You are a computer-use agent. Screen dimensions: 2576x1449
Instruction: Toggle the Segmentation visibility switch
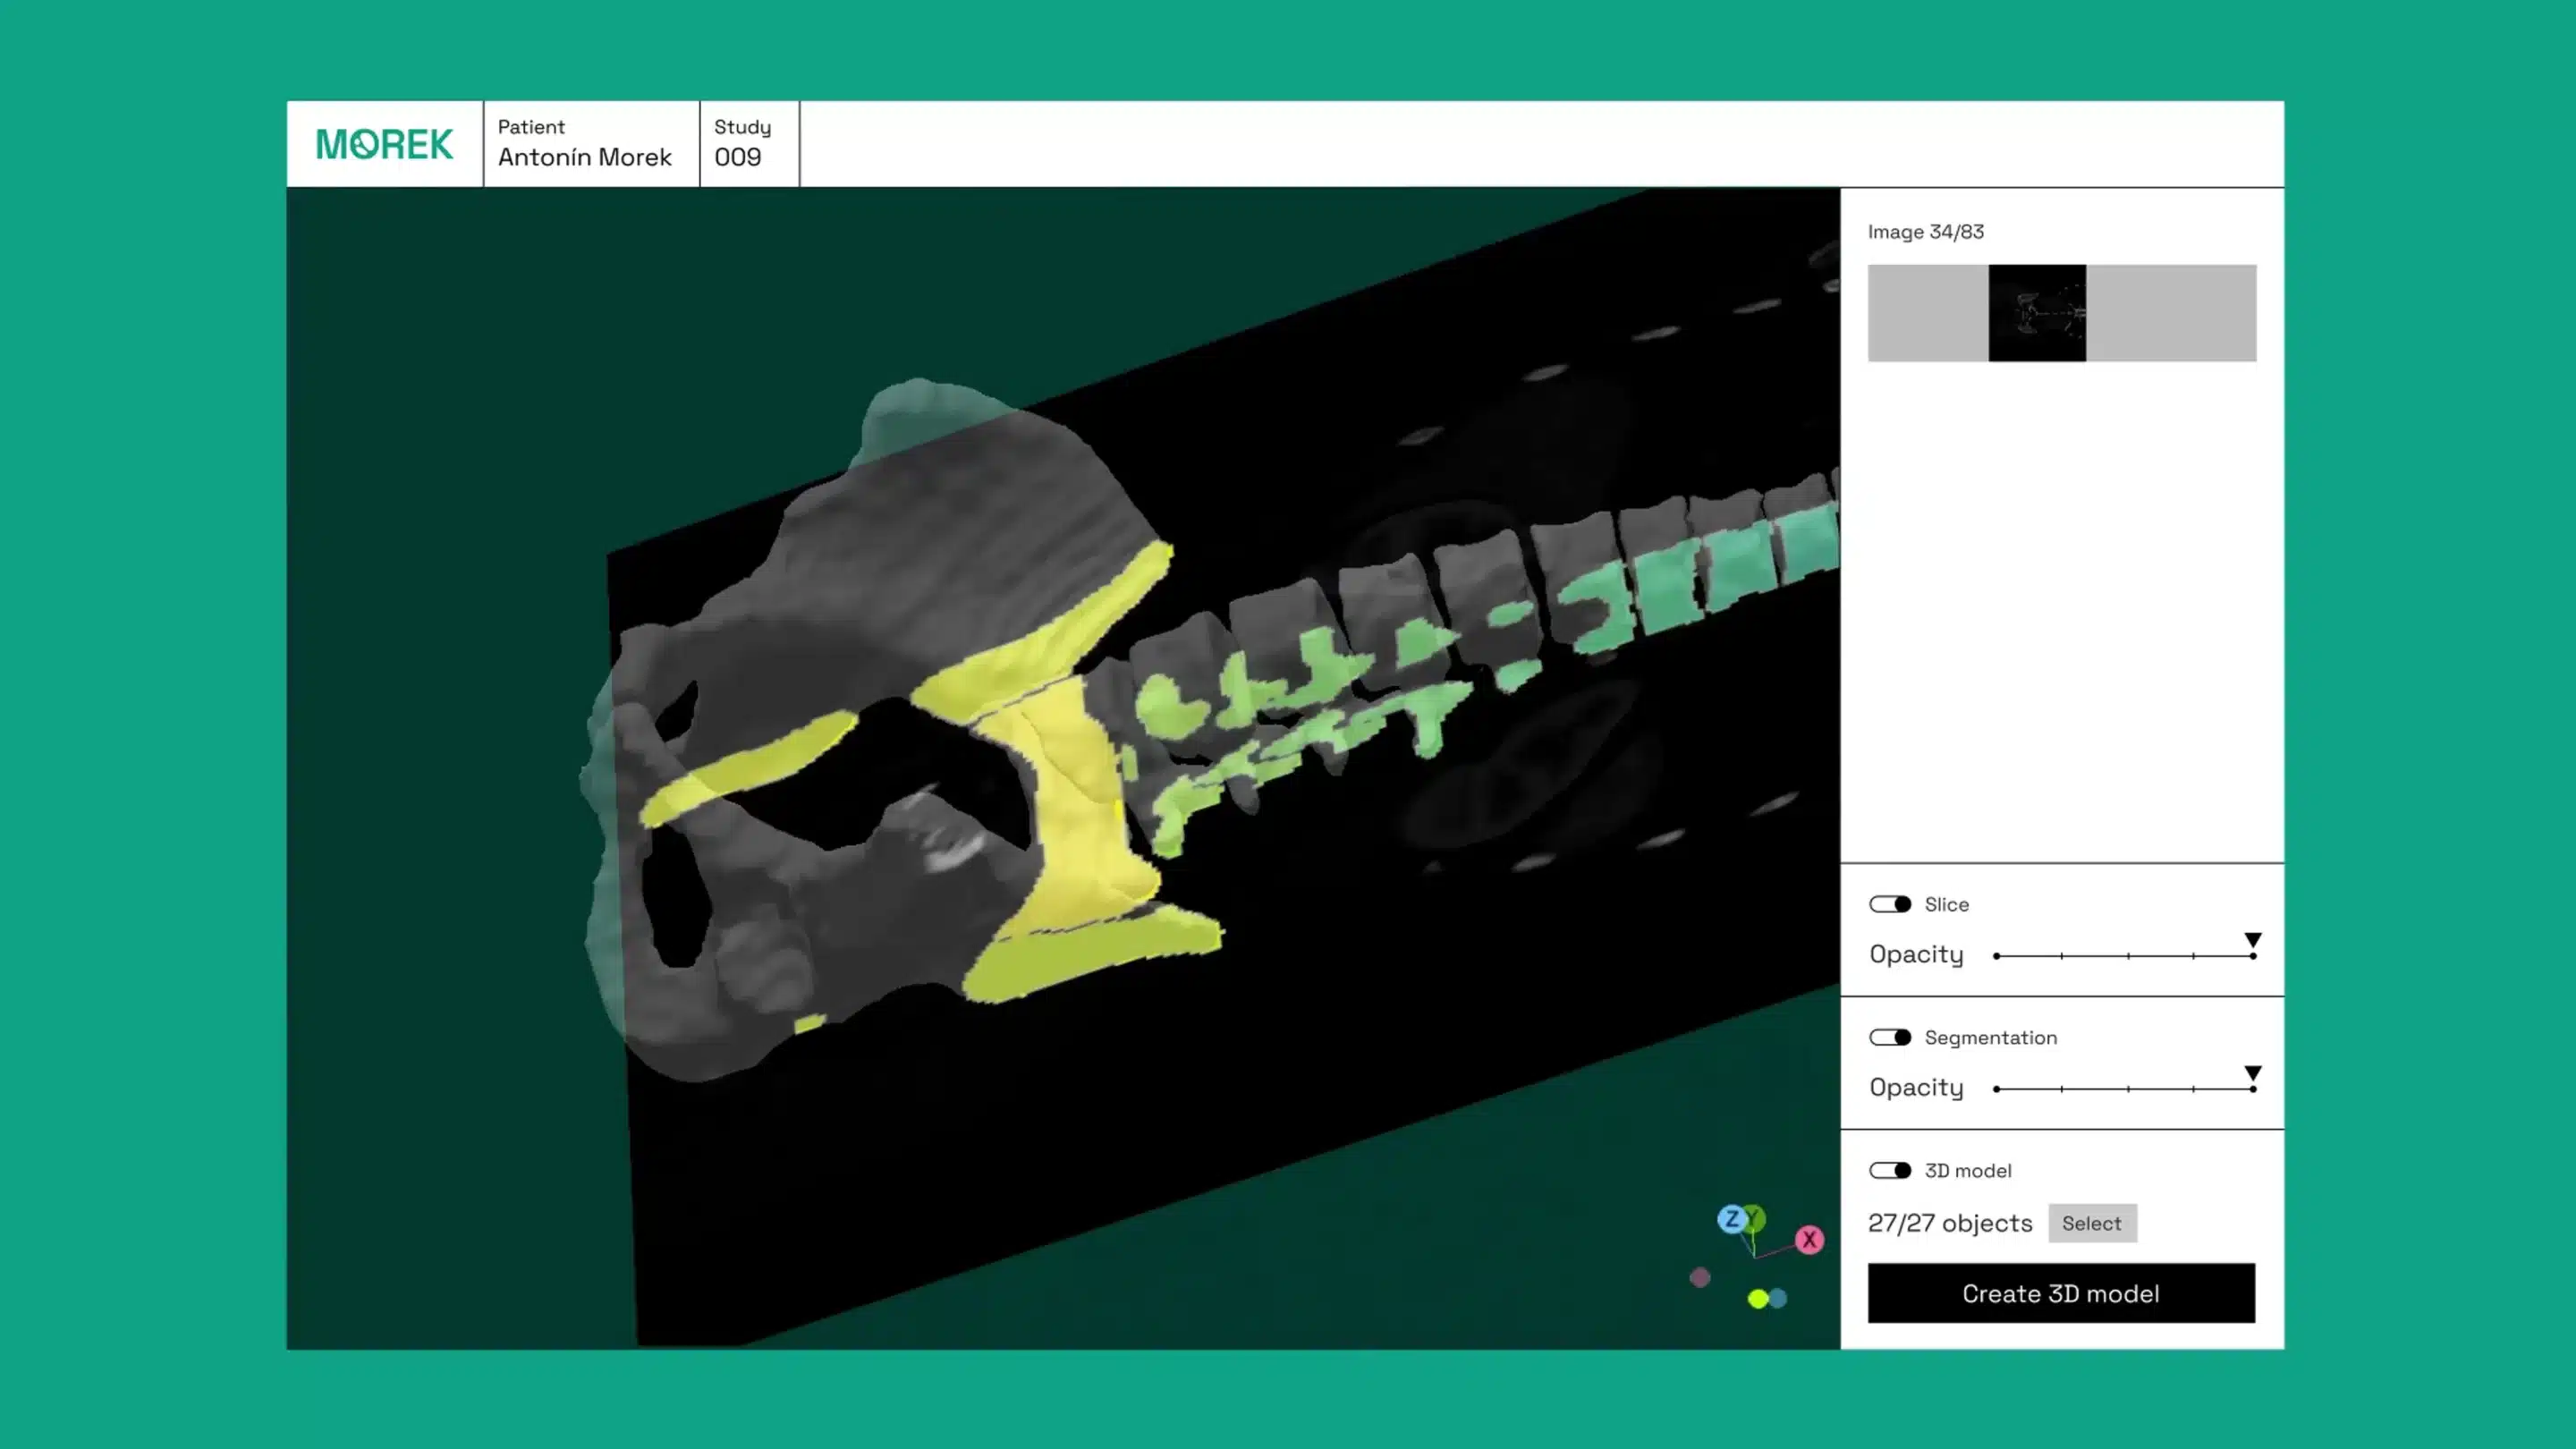[1889, 1037]
